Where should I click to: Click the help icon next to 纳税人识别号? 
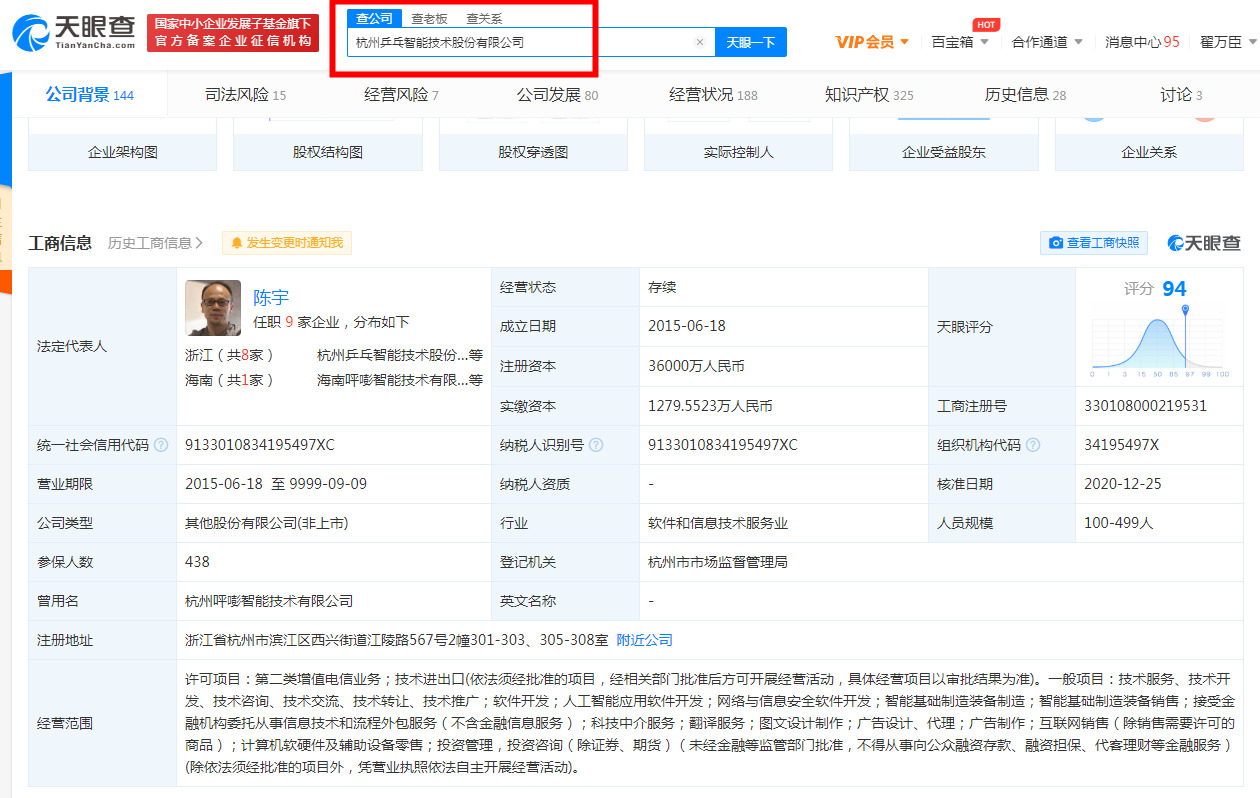pos(596,445)
